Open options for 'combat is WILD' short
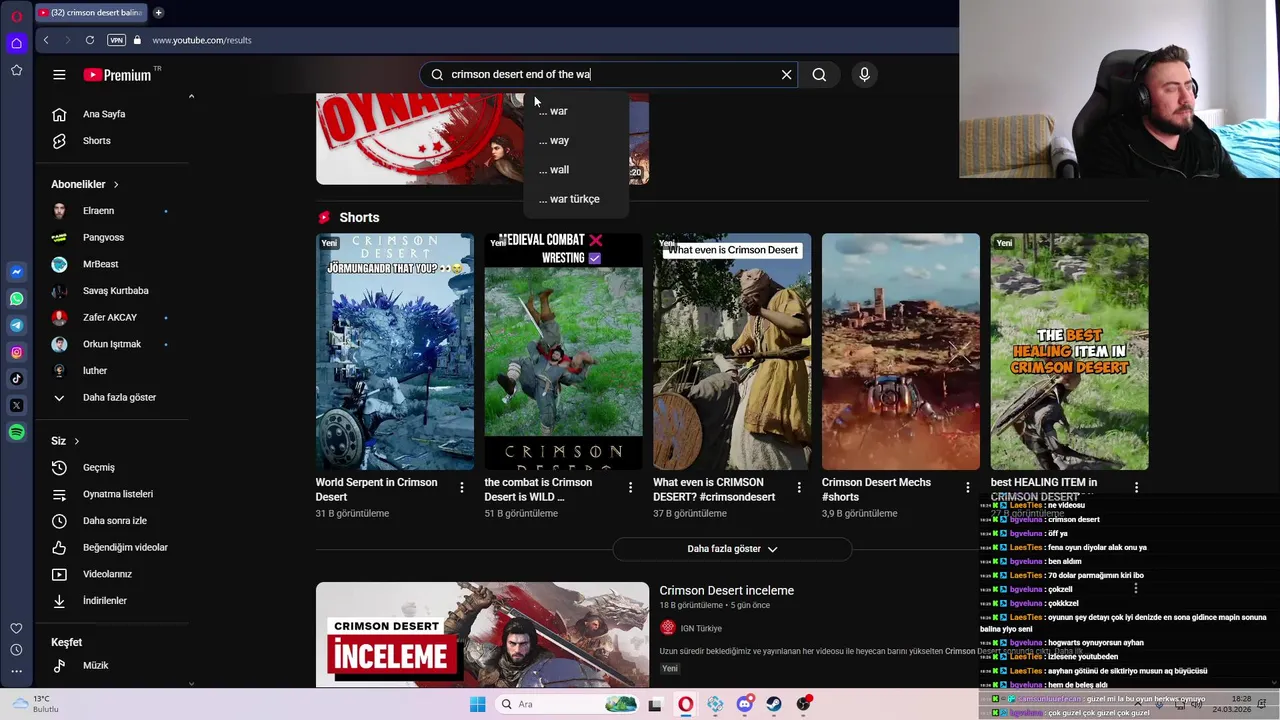The width and height of the screenshot is (1280, 720). click(630, 488)
